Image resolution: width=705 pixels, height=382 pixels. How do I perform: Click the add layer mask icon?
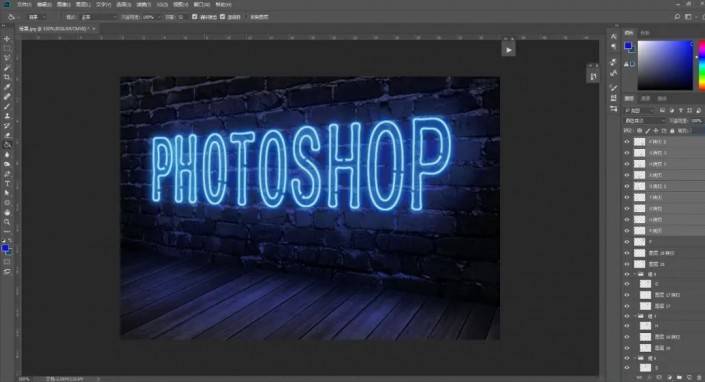point(660,378)
